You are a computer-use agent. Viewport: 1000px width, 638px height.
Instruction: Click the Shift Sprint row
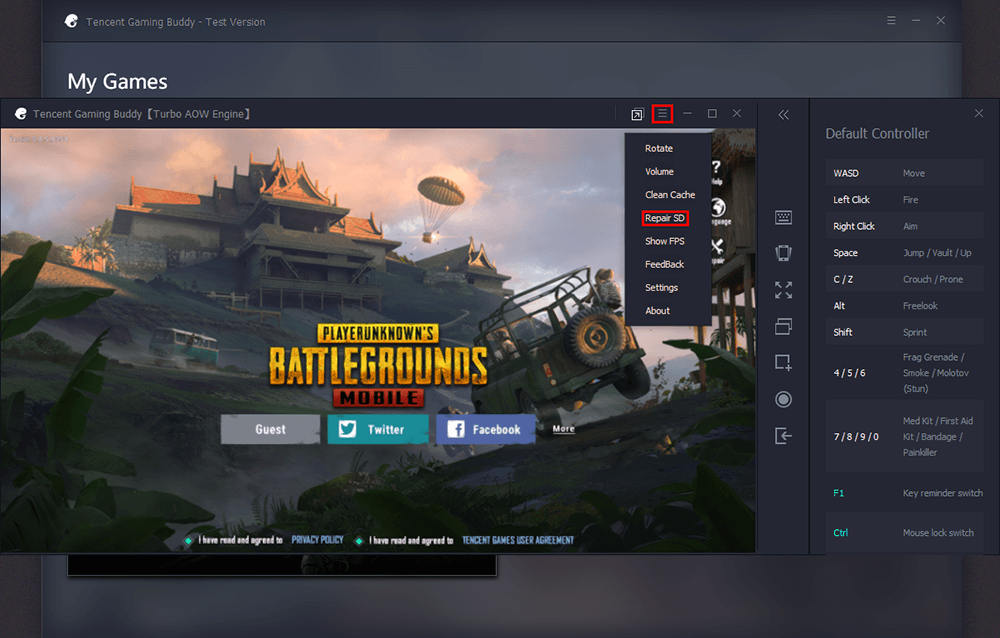click(x=904, y=332)
